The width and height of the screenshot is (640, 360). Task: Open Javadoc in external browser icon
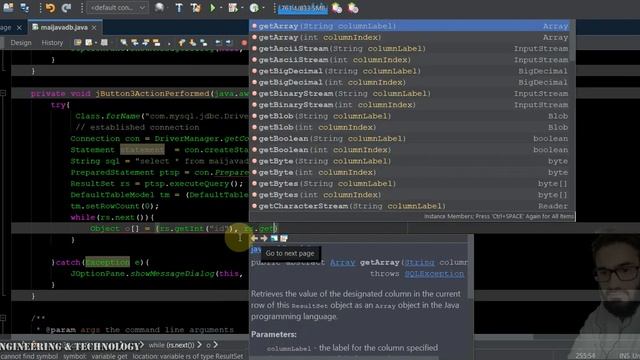point(274,238)
